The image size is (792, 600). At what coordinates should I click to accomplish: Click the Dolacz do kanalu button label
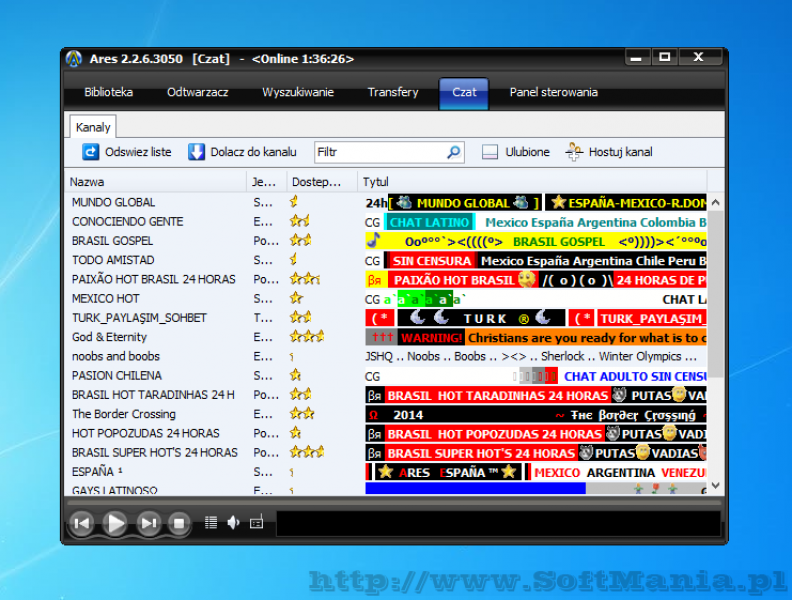[x=254, y=152]
